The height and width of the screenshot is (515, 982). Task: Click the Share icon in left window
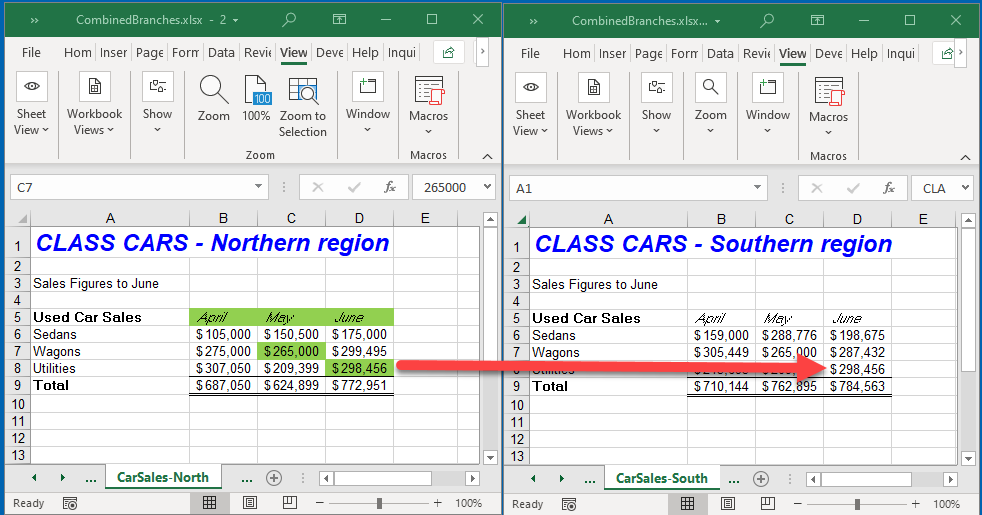coord(449,53)
